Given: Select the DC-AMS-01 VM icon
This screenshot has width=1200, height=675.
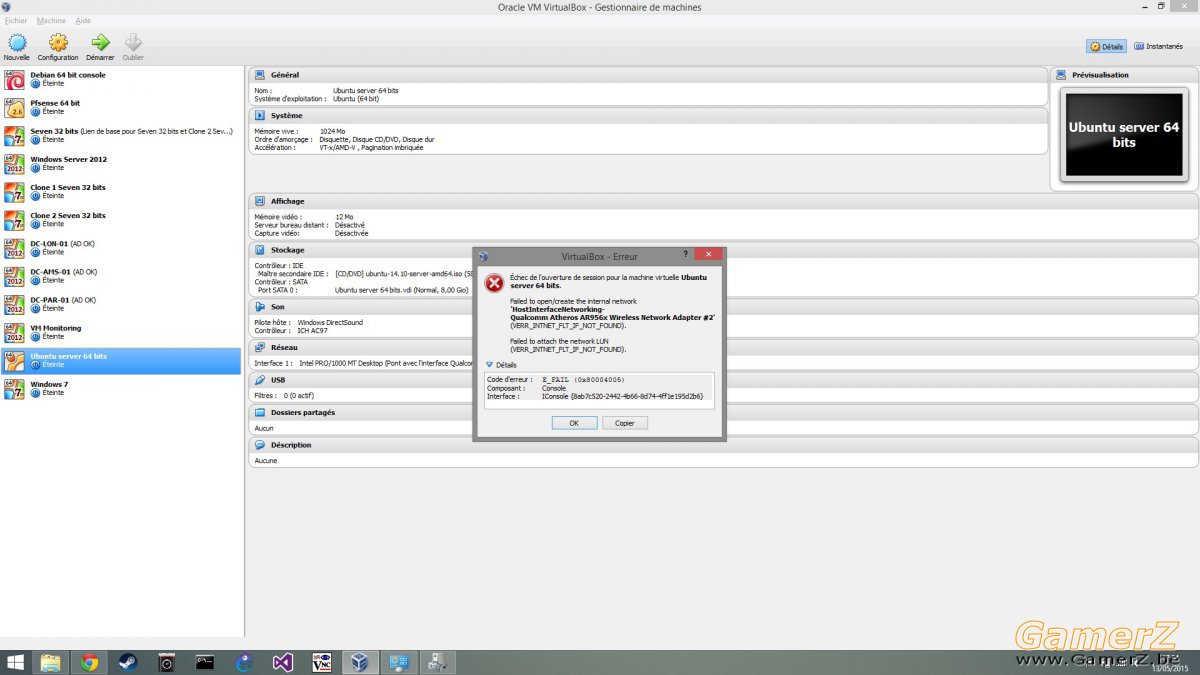Looking at the screenshot, I should point(15,276).
